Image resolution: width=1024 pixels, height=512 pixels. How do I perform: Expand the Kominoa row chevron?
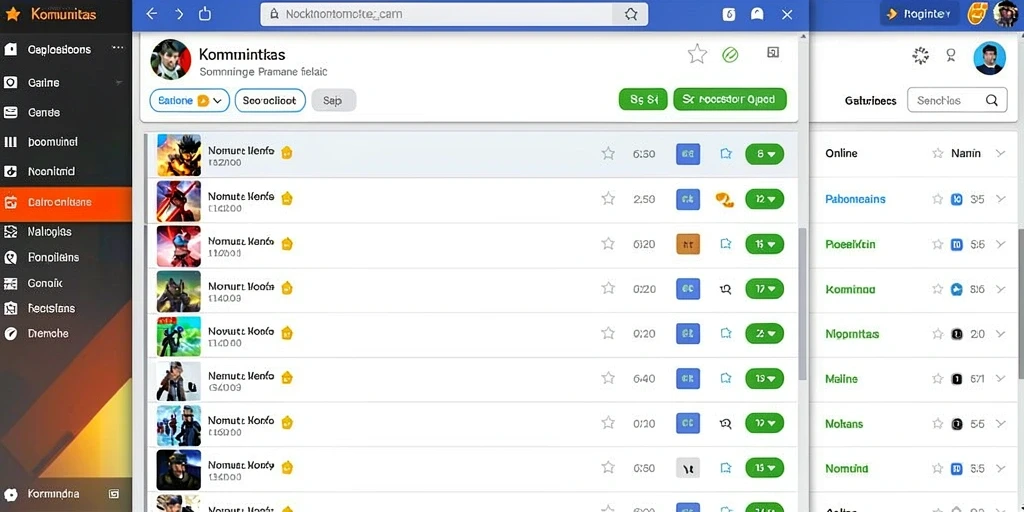(1000, 289)
